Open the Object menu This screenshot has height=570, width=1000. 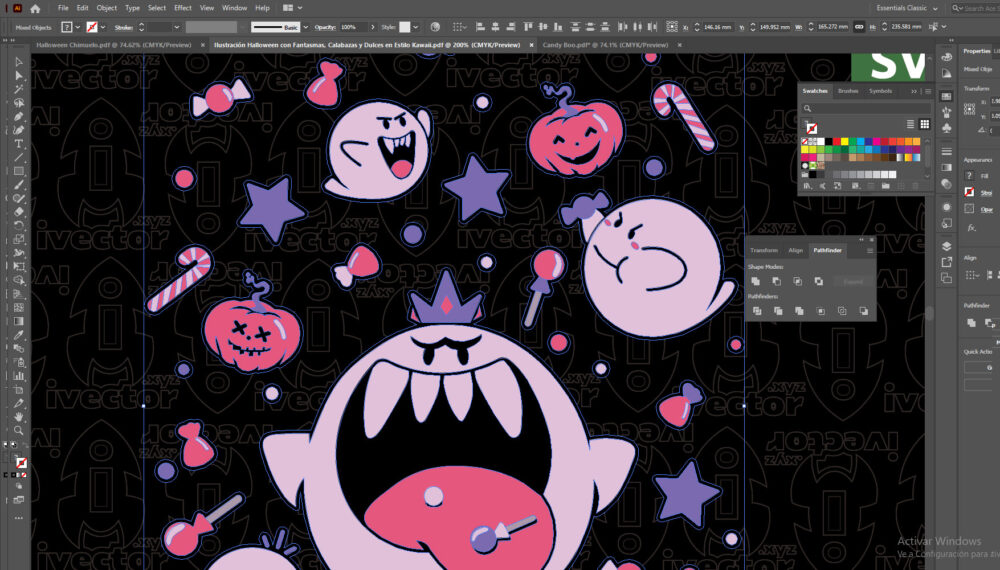click(107, 8)
